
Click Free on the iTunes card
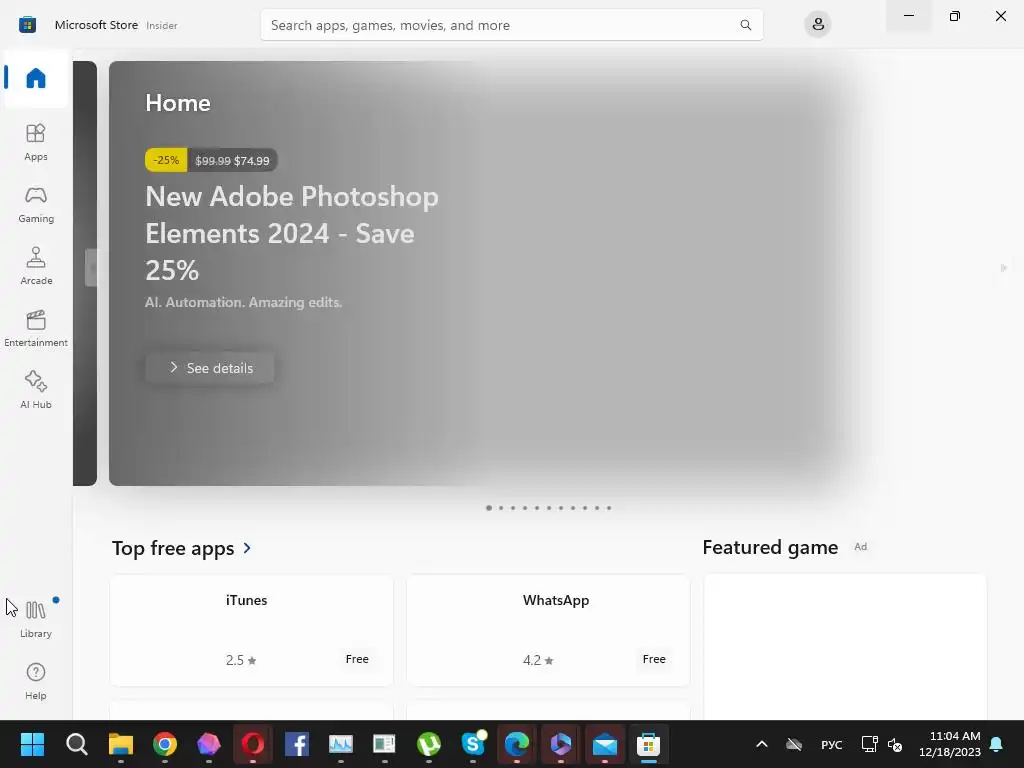[x=357, y=659]
